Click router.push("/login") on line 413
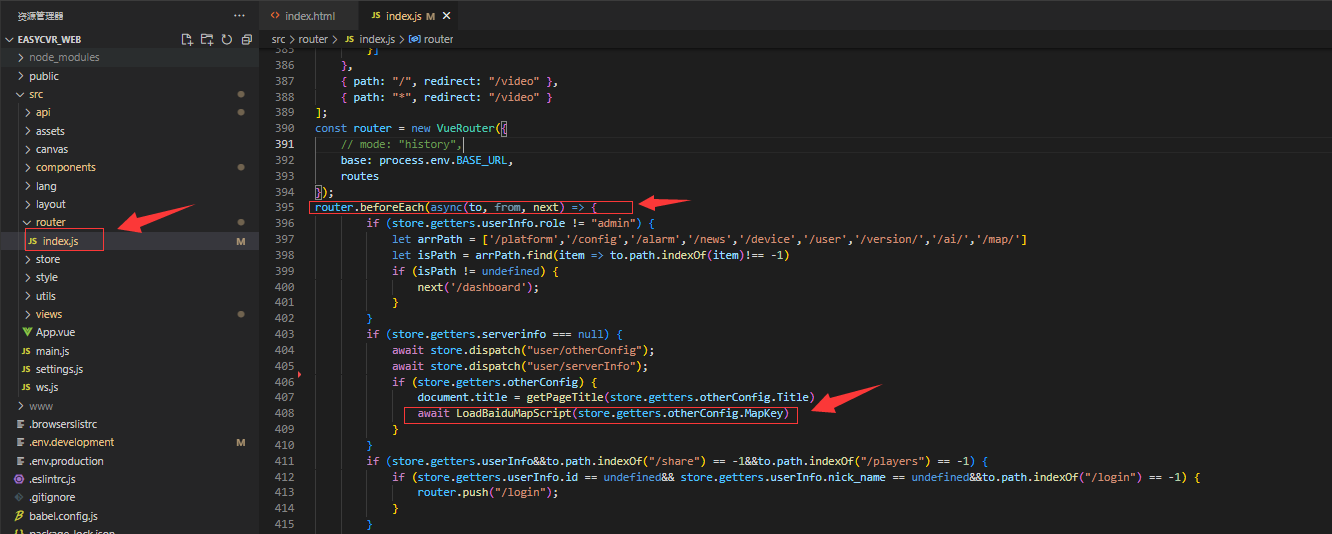1332x534 pixels. tap(487, 492)
